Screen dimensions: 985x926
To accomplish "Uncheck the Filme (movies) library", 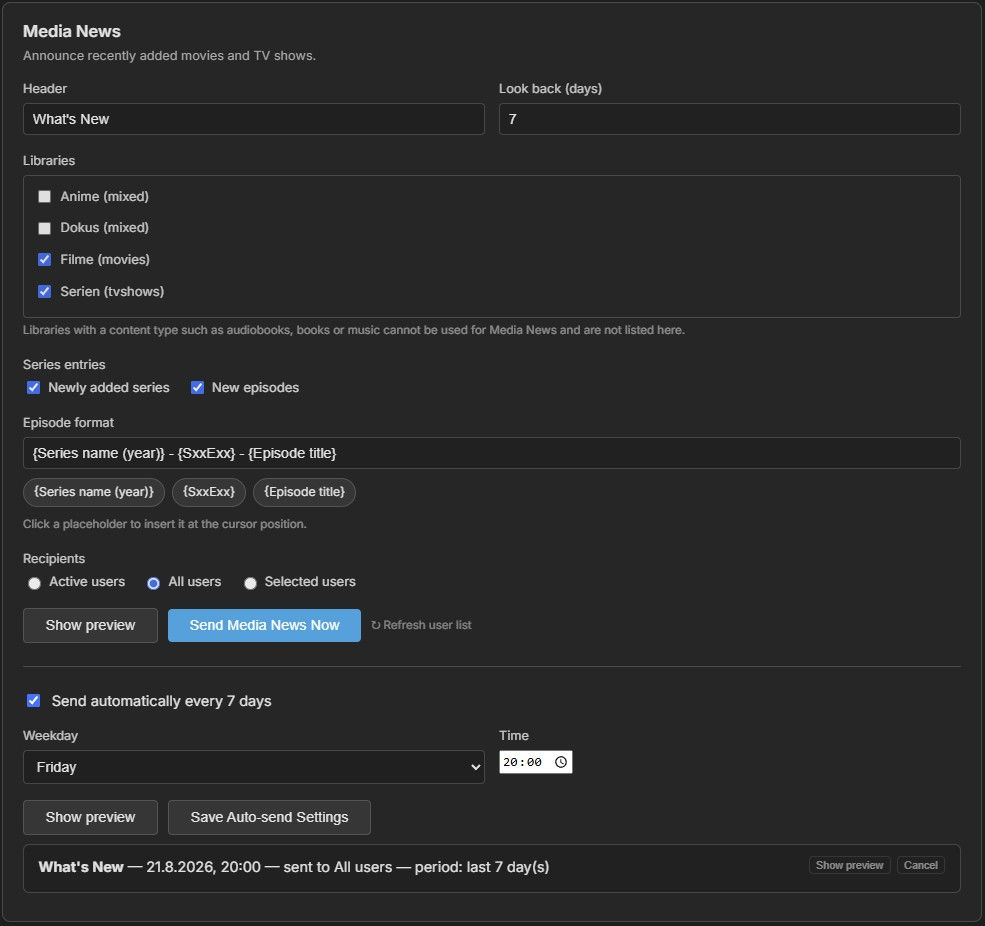I will tap(45, 259).
